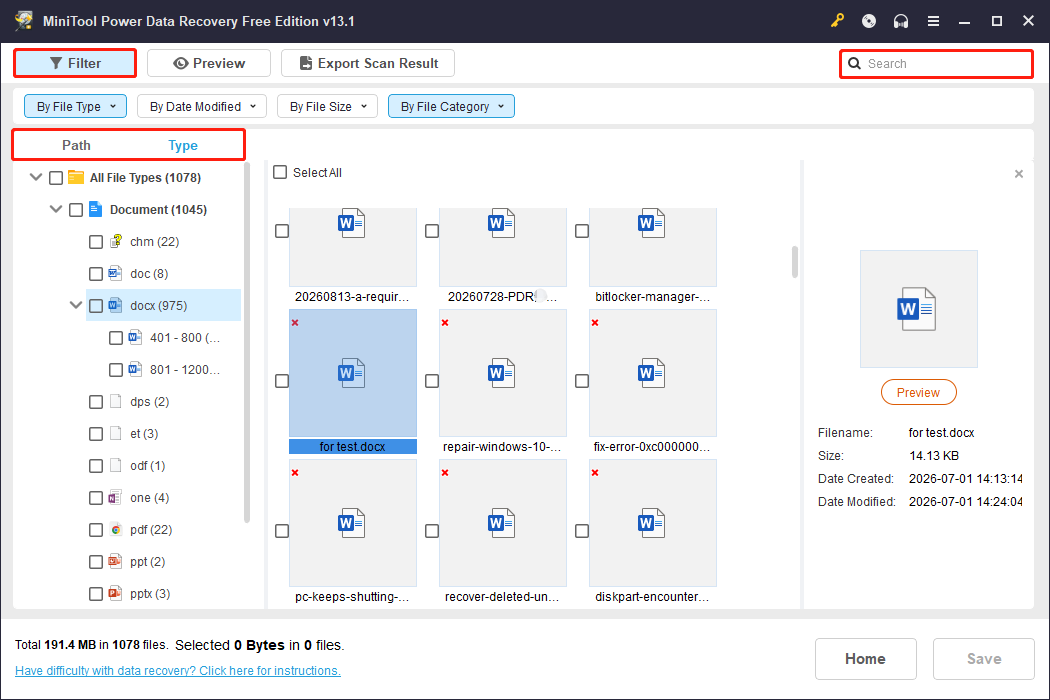Click the Document category blue icon
This screenshot has height=700, width=1050.
click(96, 209)
